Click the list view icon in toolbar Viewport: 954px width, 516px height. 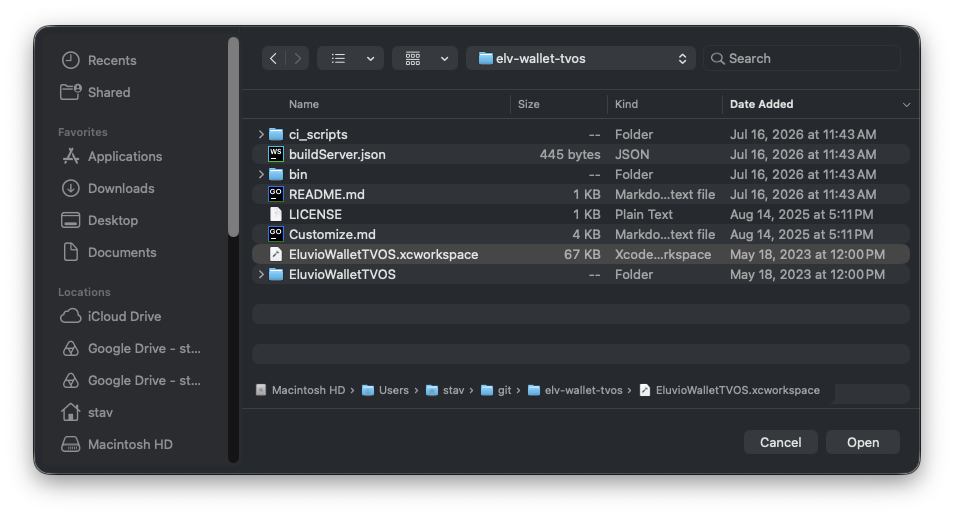338,58
